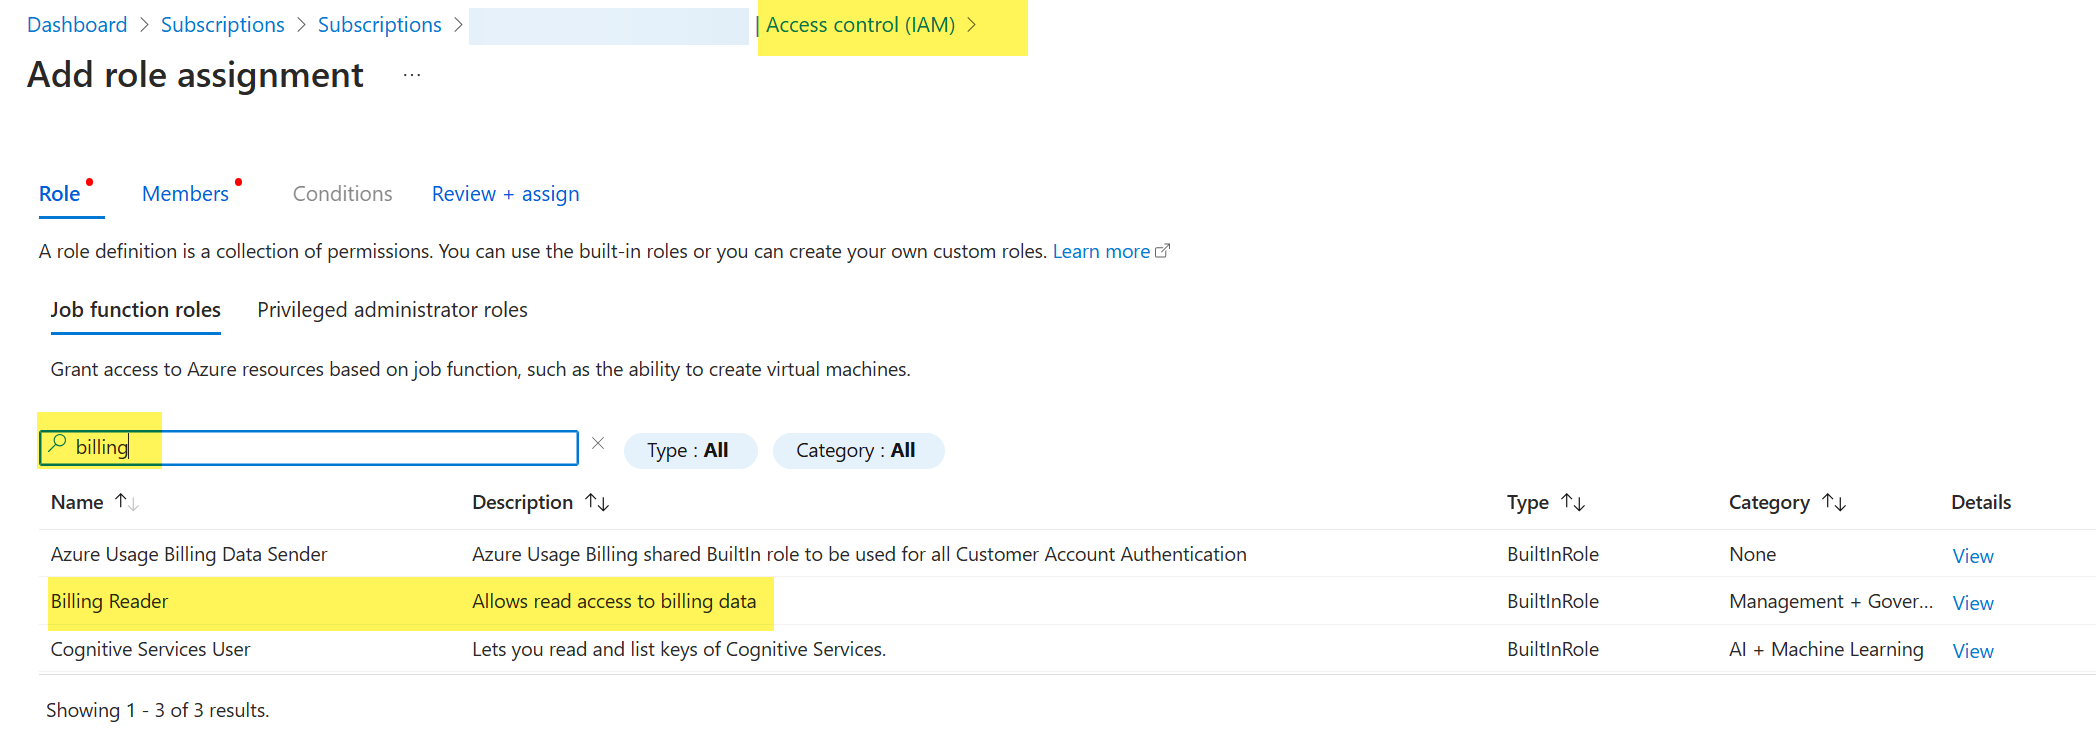Go to the first Subscriptions breadcrumb
This screenshot has height=740, width=2096.
click(x=223, y=25)
